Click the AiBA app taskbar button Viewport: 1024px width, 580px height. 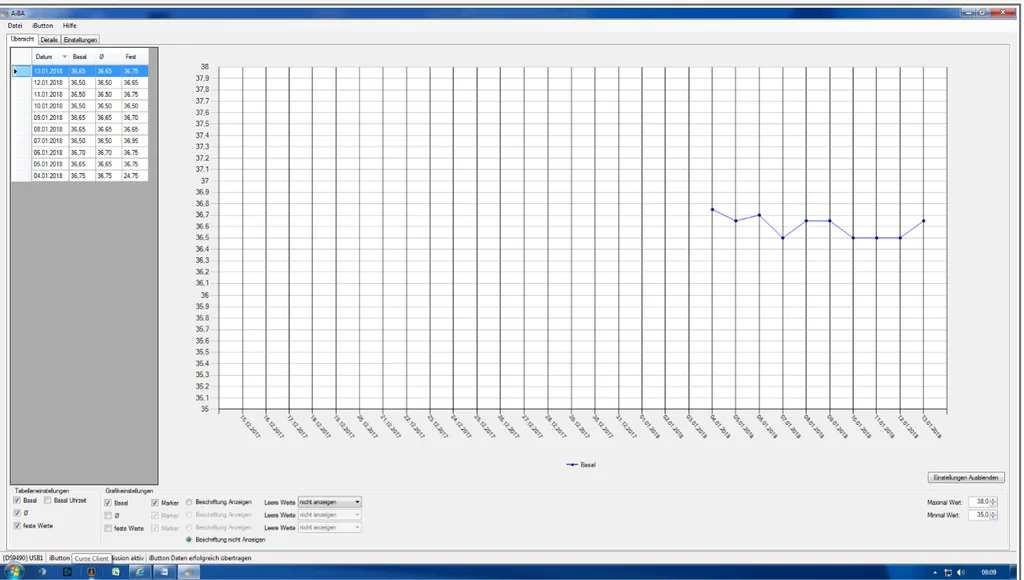[189, 572]
